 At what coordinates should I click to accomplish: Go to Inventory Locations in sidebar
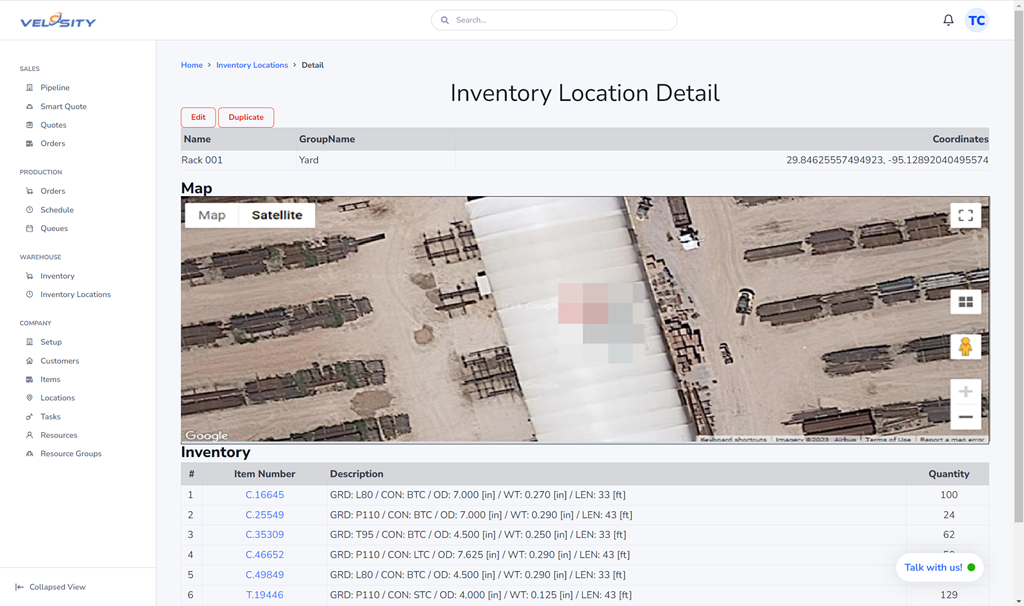[75, 295]
